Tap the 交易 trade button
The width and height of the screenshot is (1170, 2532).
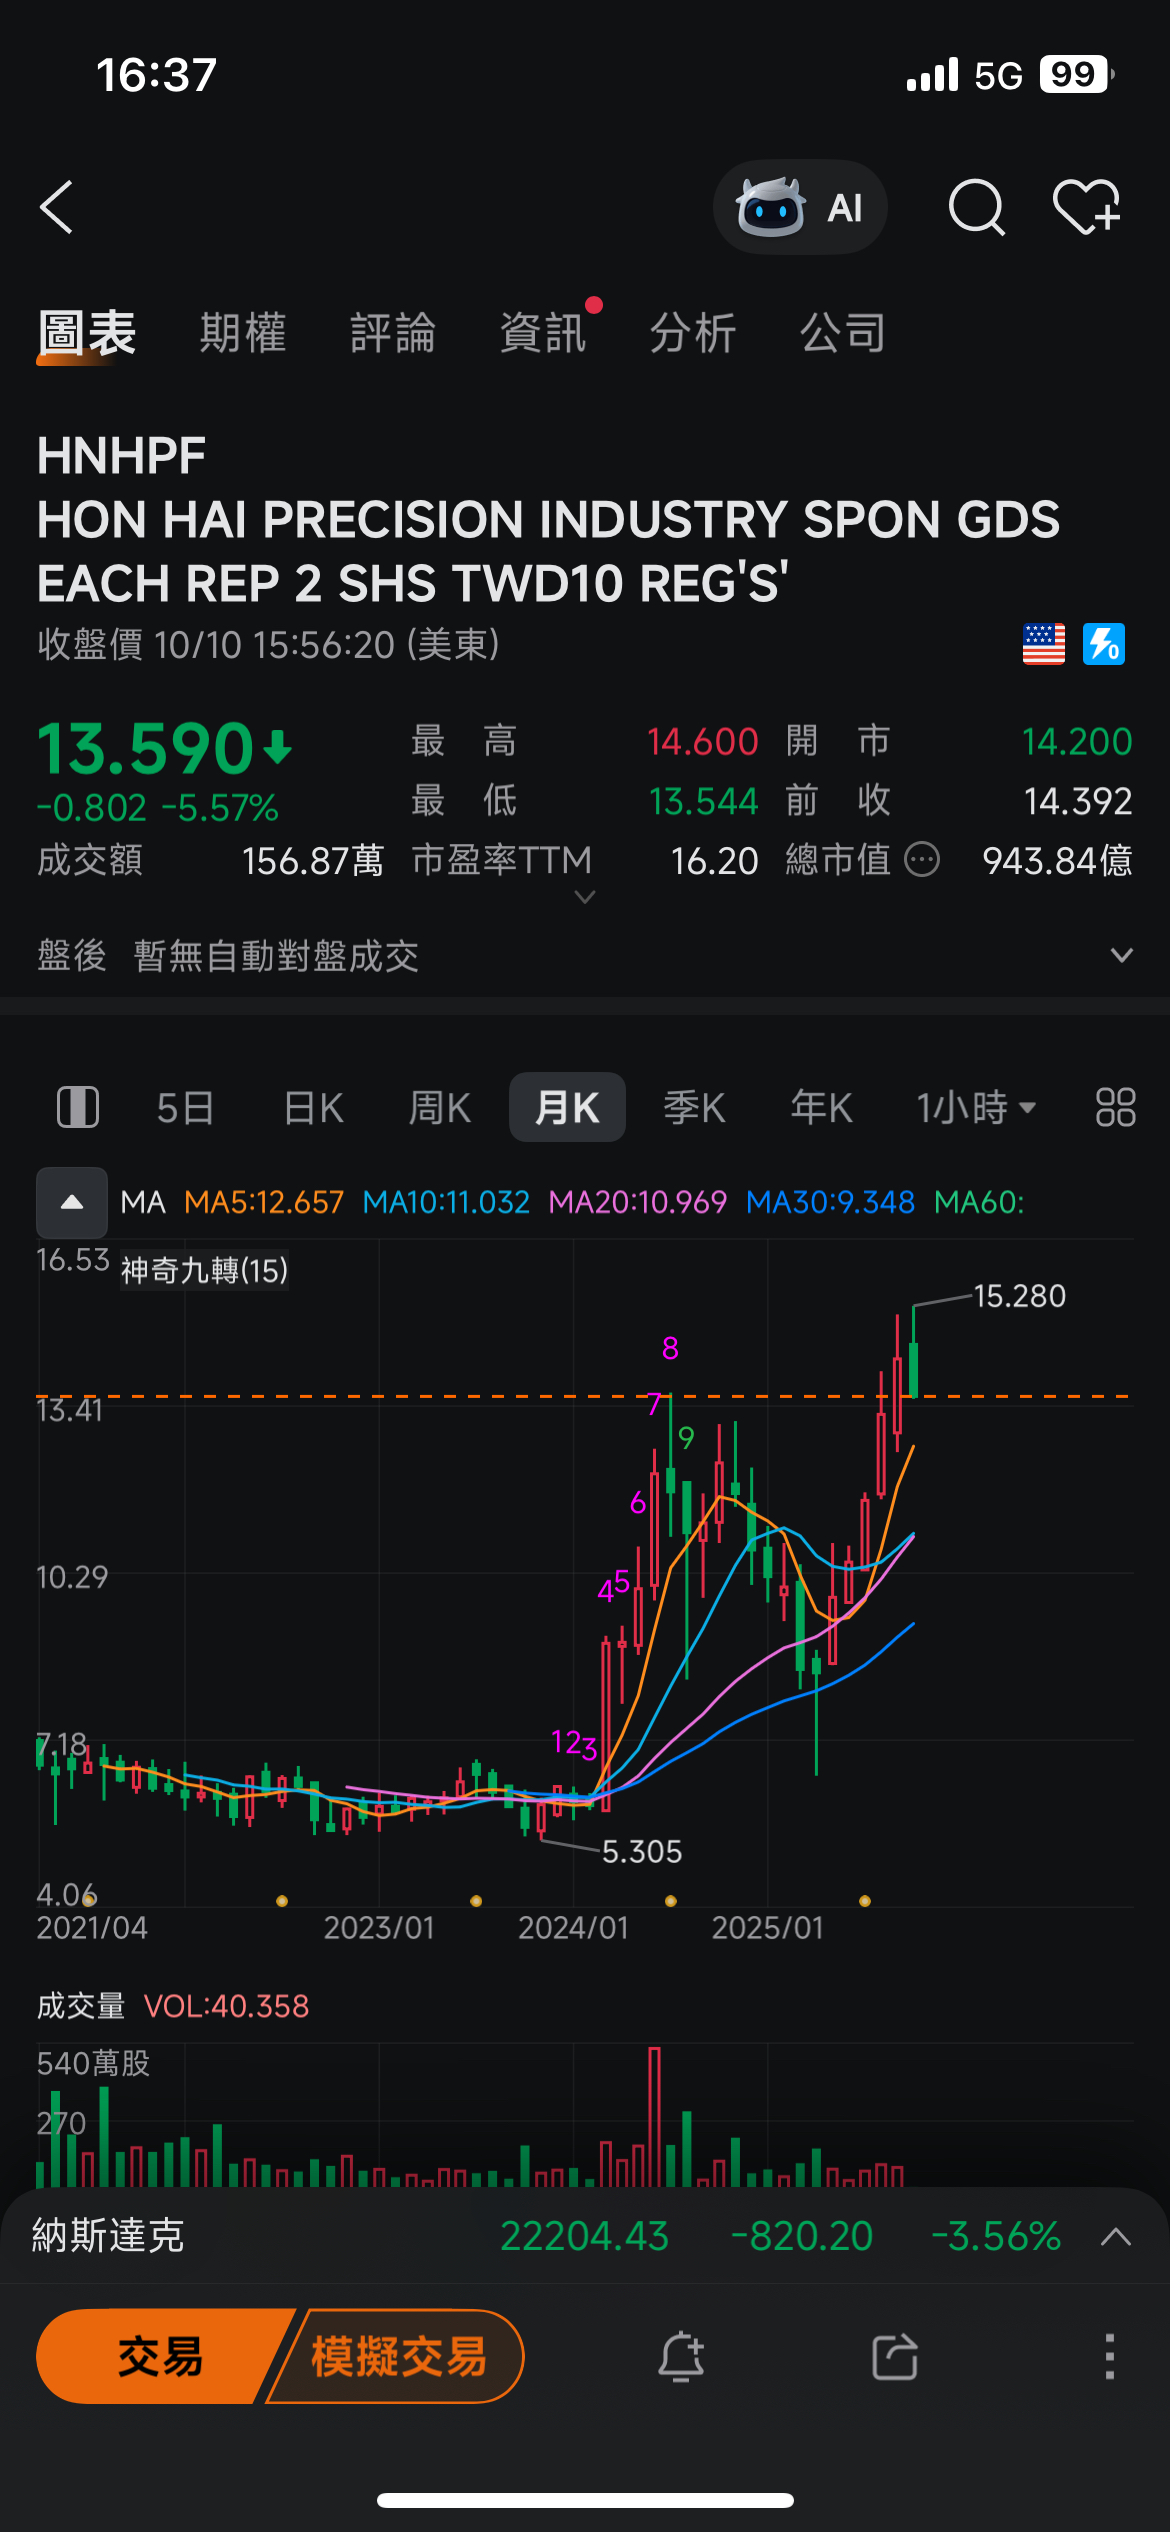pyautogui.click(x=161, y=2356)
